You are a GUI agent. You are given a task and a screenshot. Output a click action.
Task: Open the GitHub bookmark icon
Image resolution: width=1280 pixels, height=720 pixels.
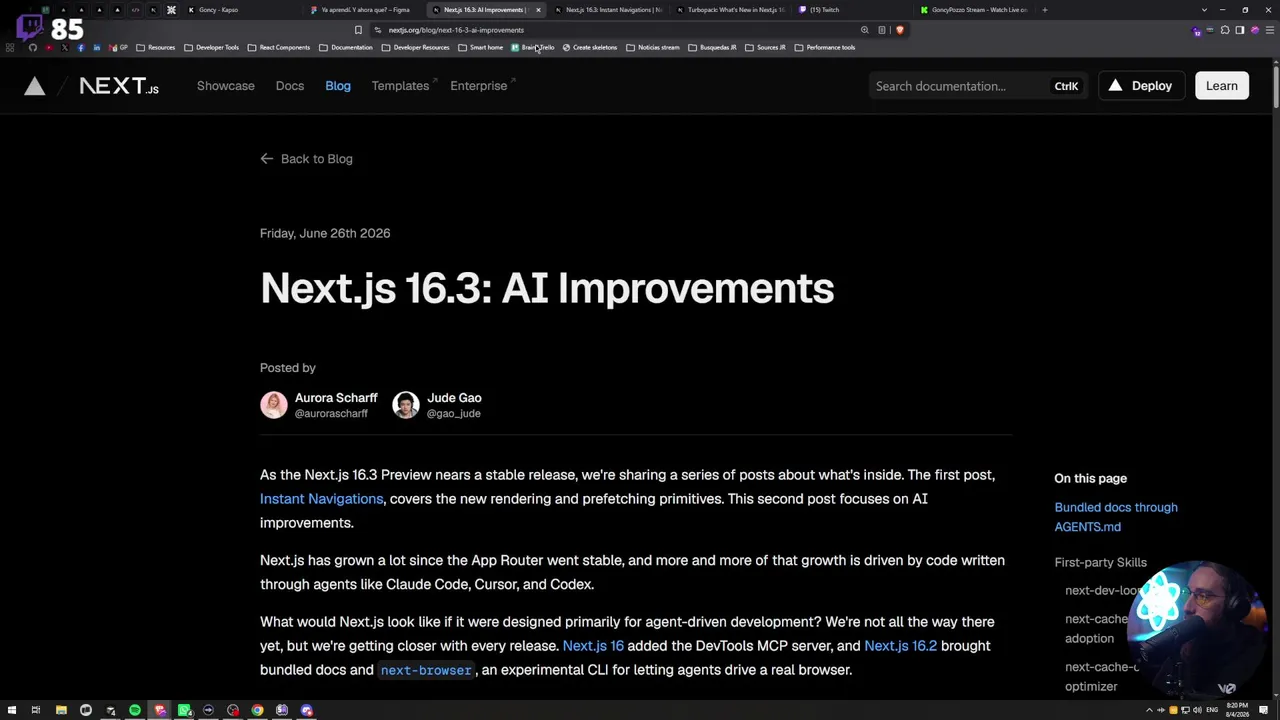point(33,48)
